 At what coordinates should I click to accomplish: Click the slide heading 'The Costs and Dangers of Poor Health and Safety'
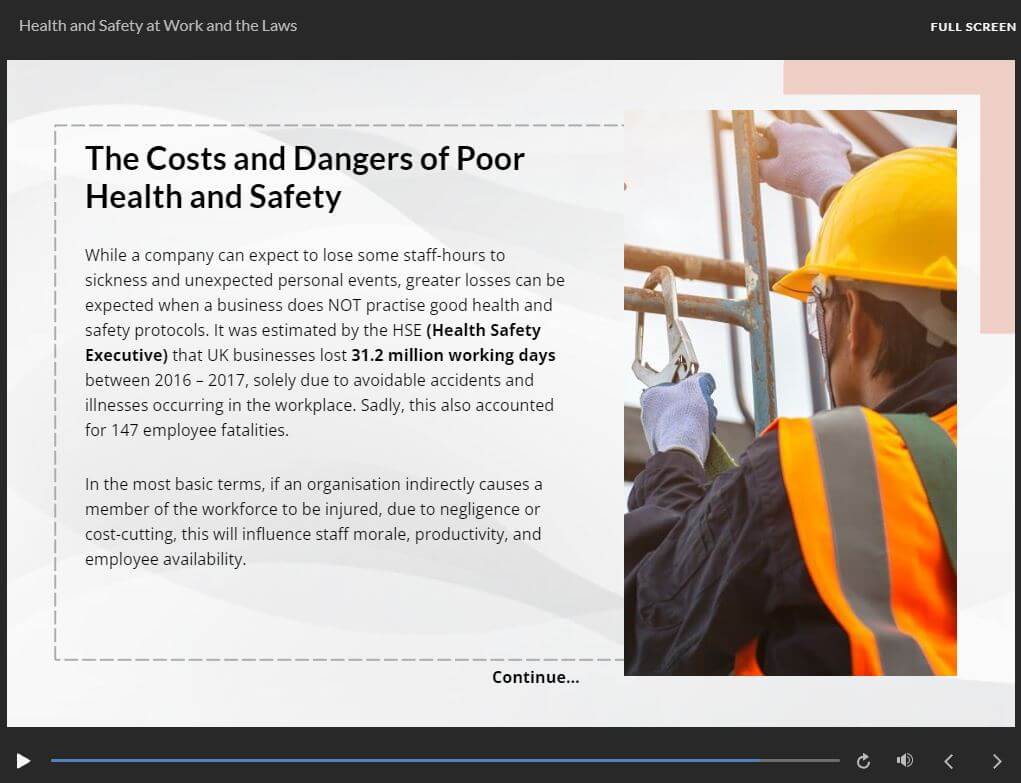coord(305,177)
